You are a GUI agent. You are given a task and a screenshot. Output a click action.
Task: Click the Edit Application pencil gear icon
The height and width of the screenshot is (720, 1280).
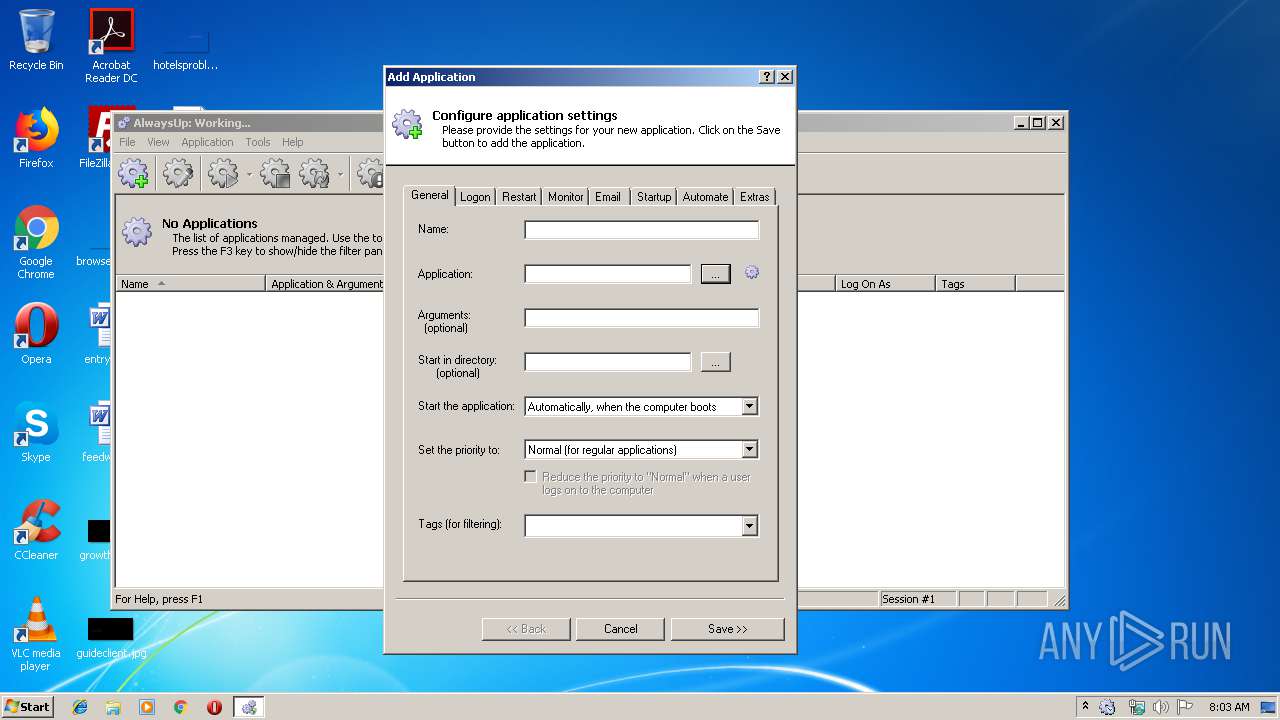tap(177, 174)
